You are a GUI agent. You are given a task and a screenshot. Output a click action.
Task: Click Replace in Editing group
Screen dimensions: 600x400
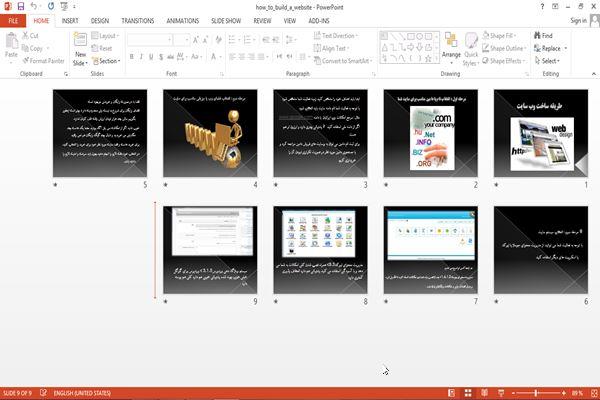[550, 48]
